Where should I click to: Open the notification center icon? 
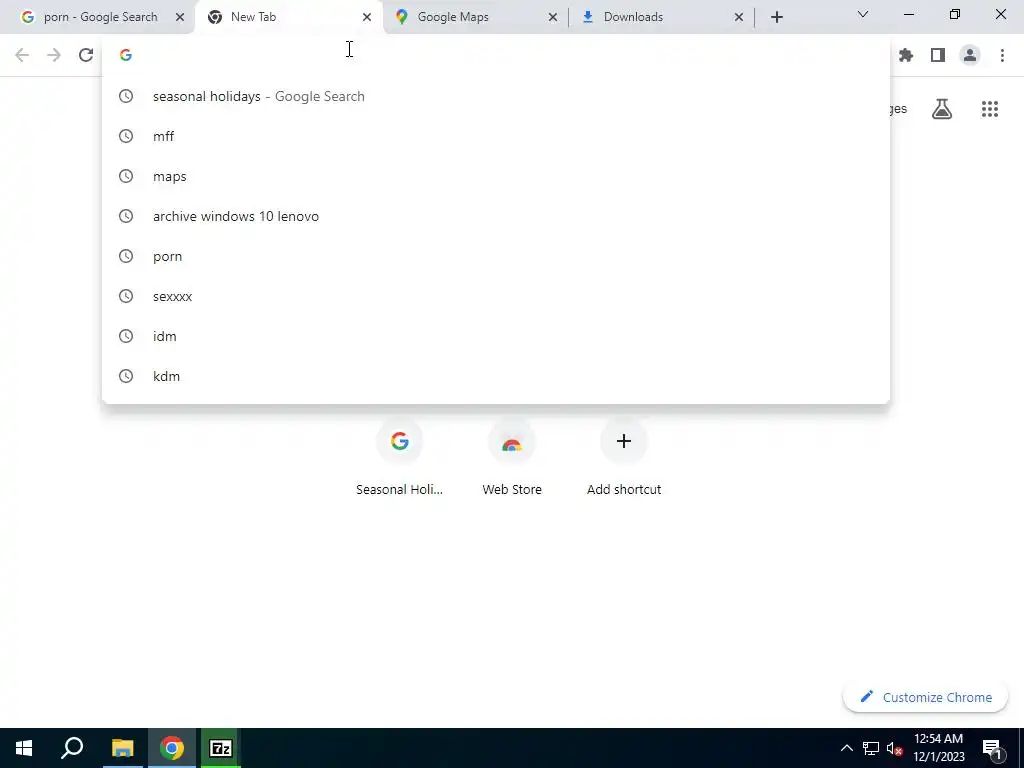point(991,748)
